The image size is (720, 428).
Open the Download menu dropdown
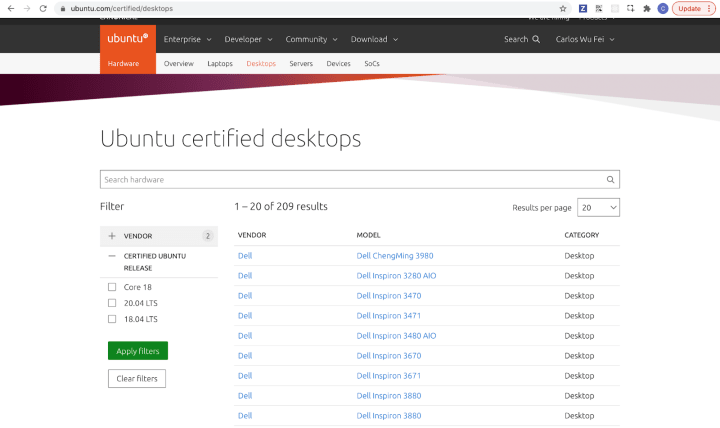click(x=374, y=39)
